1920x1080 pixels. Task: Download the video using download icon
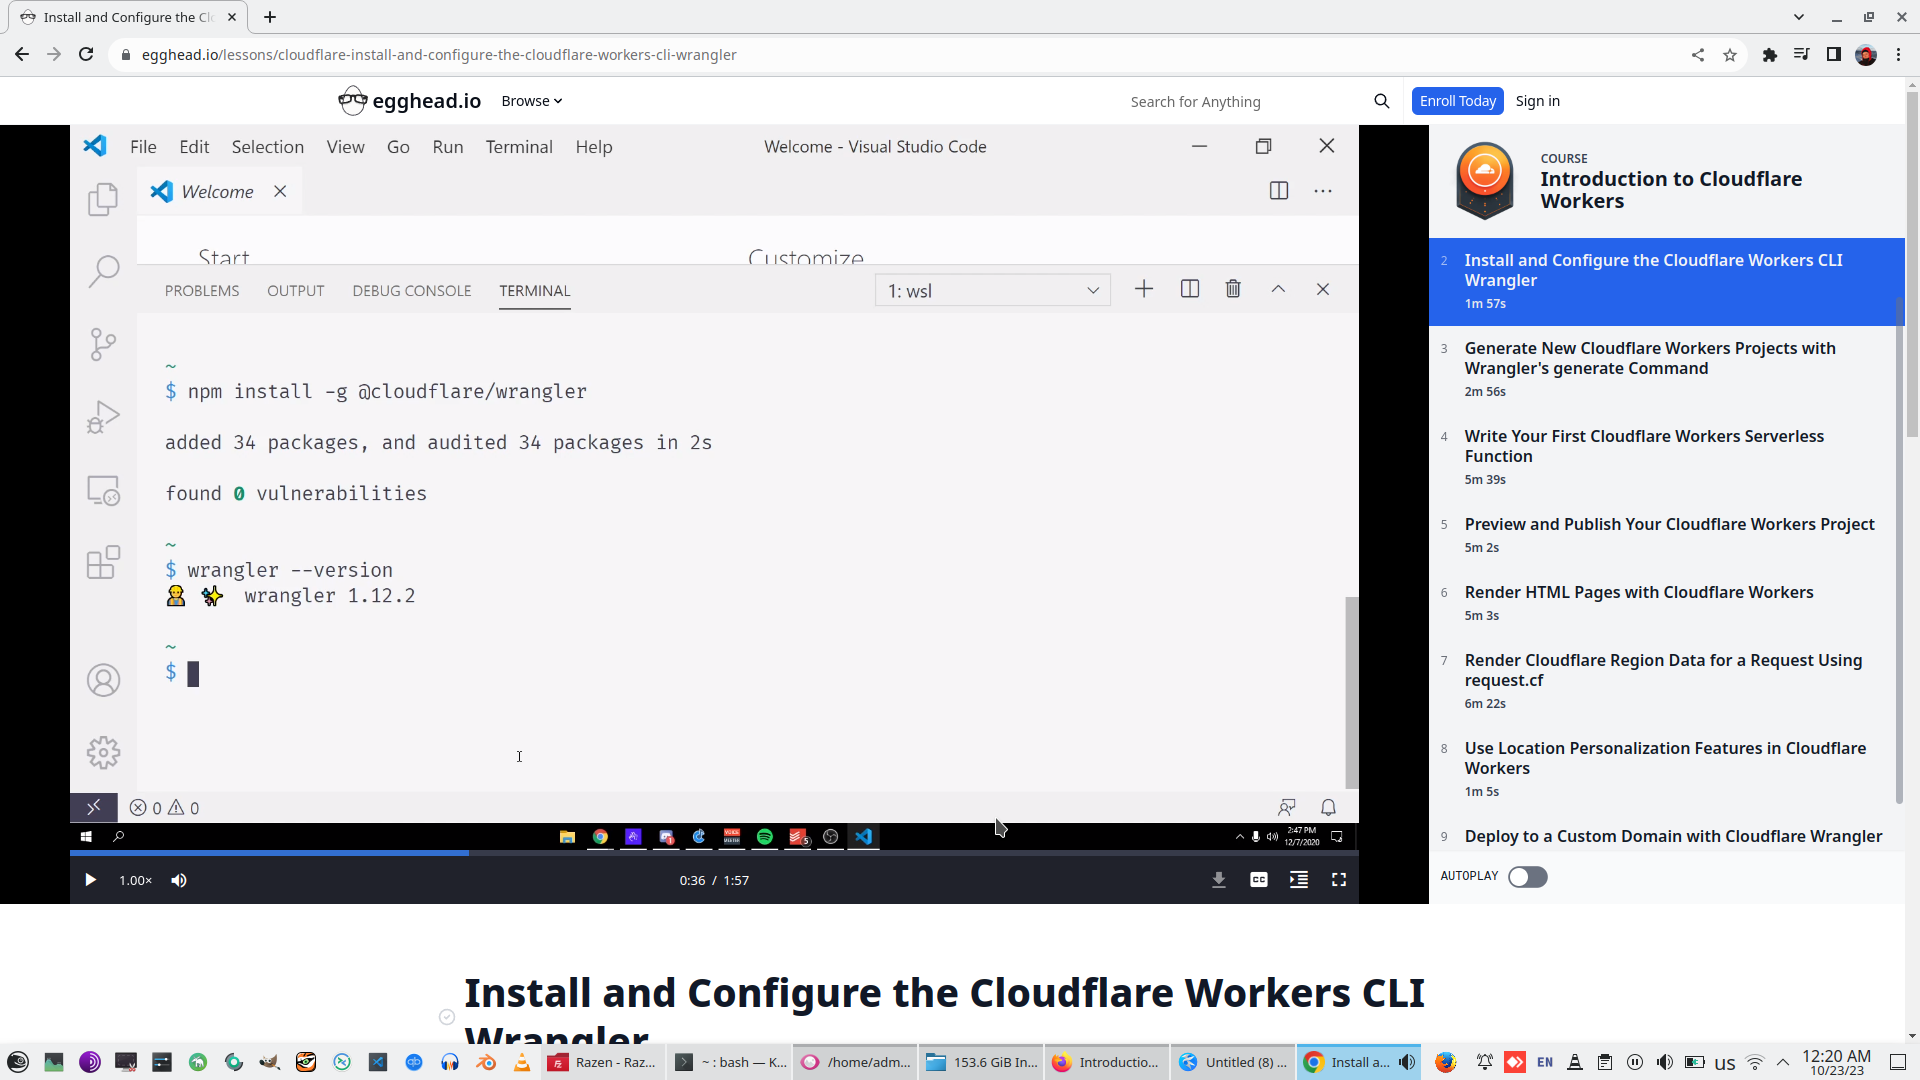1218,880
